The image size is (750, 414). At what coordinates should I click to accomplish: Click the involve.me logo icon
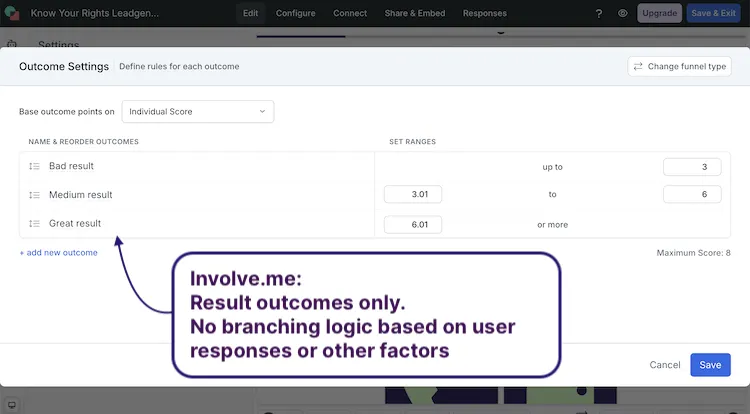(x=12, y=13)
